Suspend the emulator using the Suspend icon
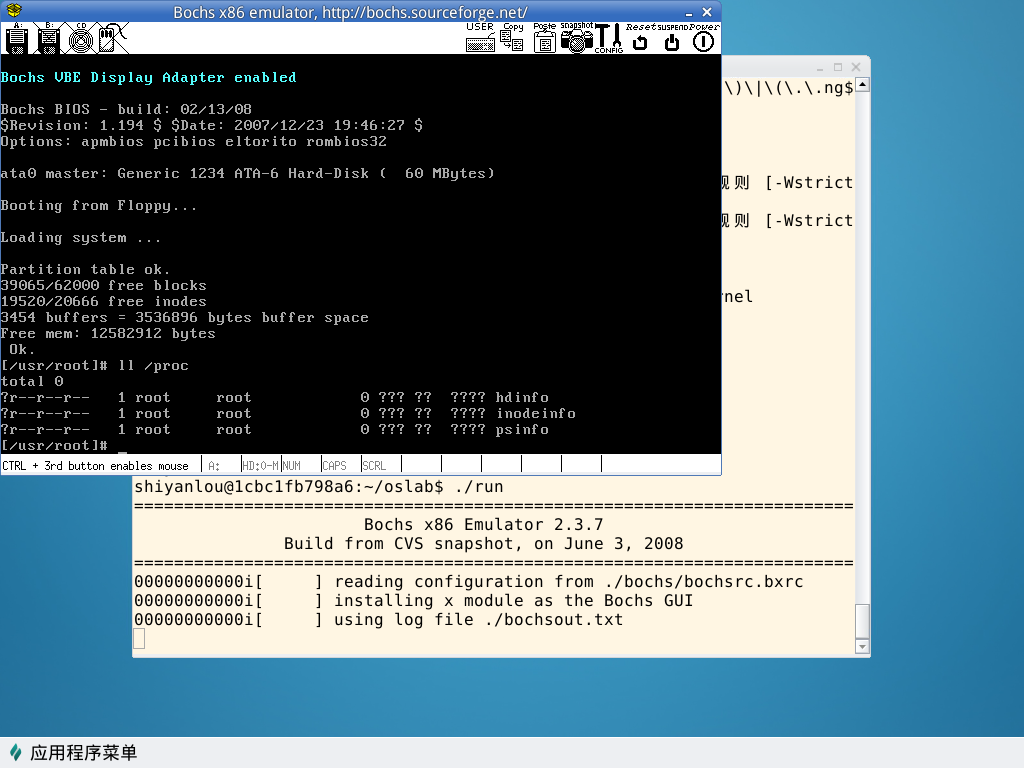This screenshot has width=1024, height=768. tap(672, 38)
